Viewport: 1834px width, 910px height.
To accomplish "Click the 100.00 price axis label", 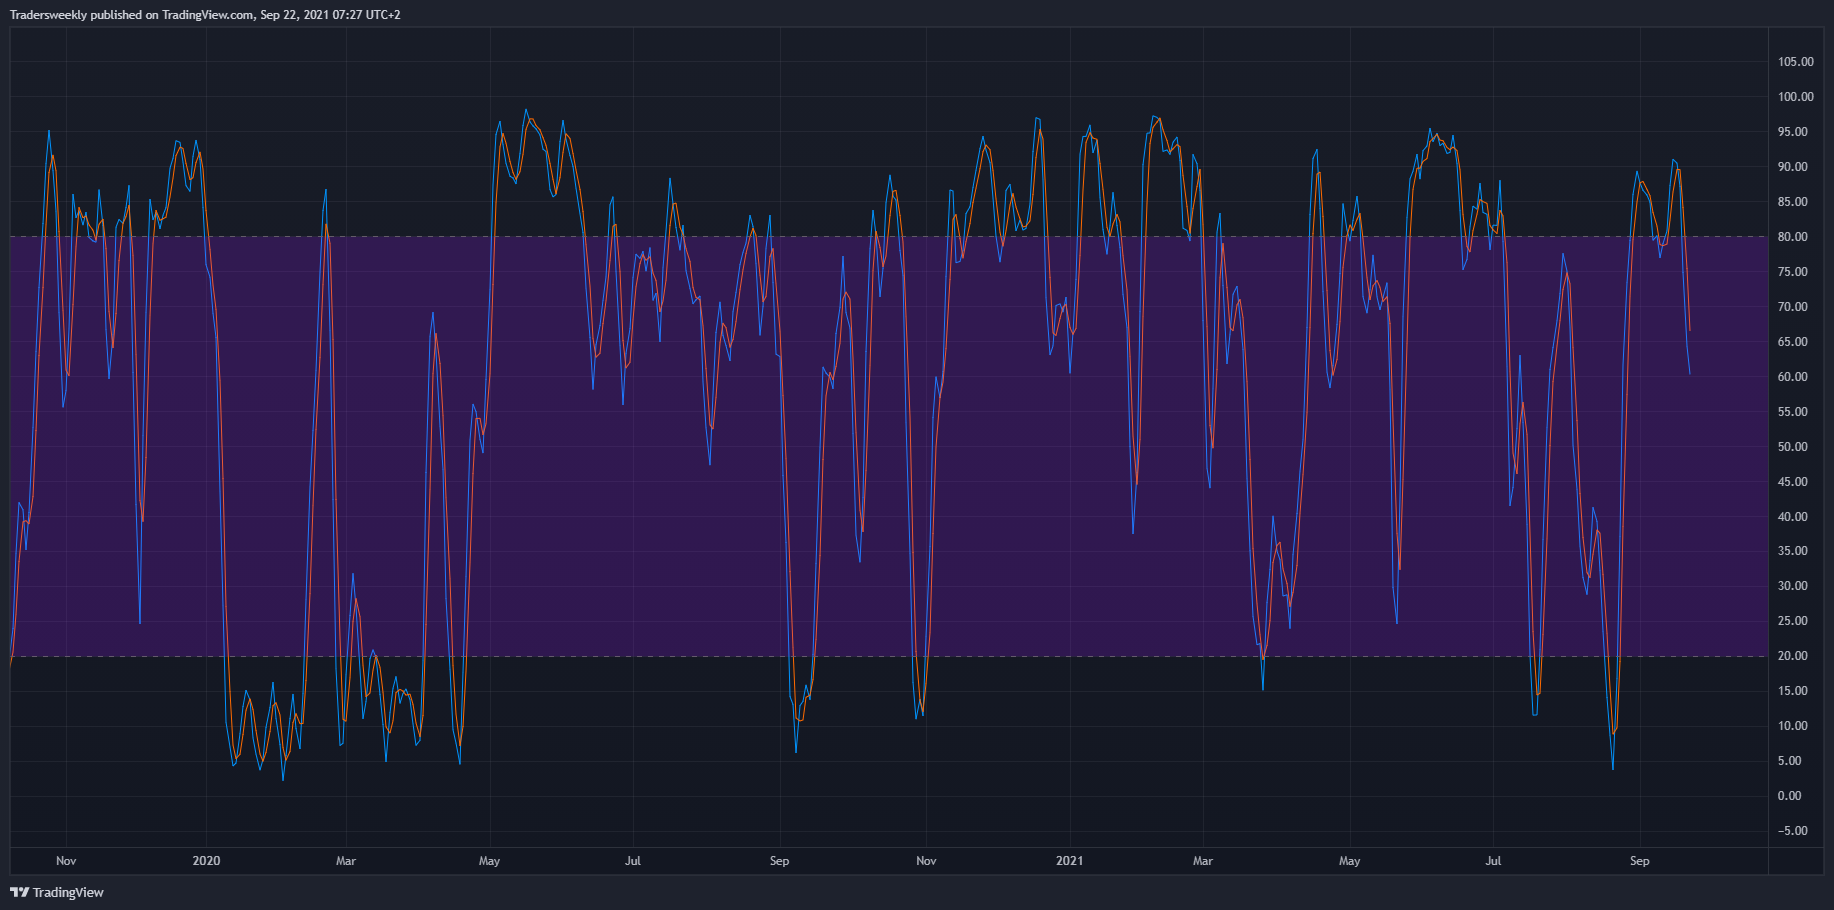I will pyautogui.click(x=1795, y=97).
